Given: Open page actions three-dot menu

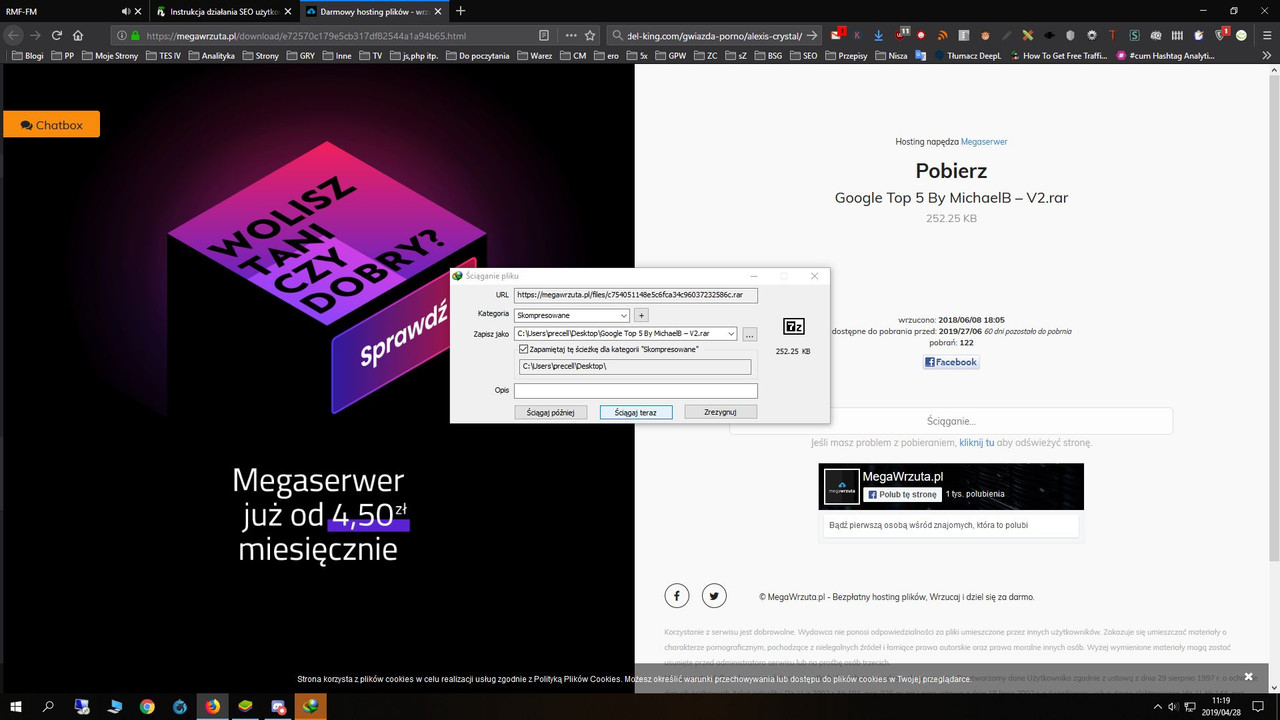Looking at the screenshot, I should [x=571, y=35].
